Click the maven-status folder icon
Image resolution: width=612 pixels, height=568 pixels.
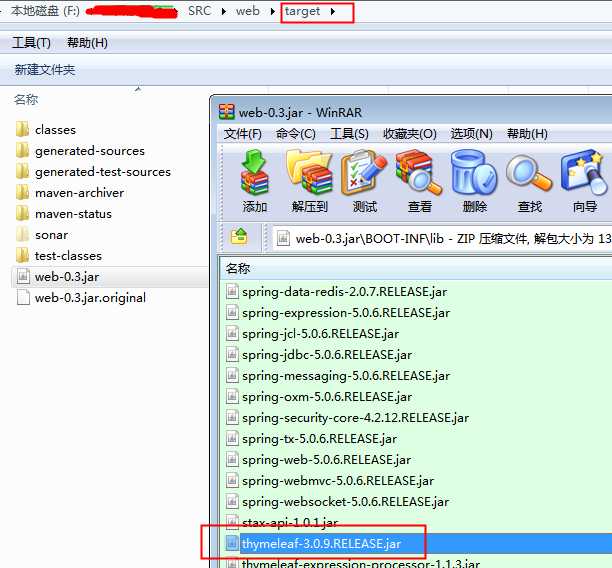tap(23, 214)
